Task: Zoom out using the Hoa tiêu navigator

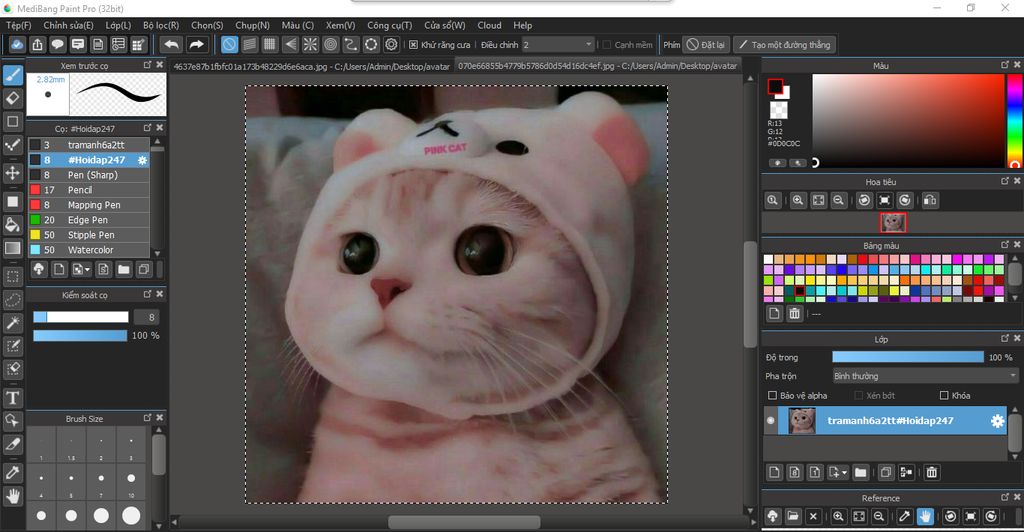Action: (839, 200)
